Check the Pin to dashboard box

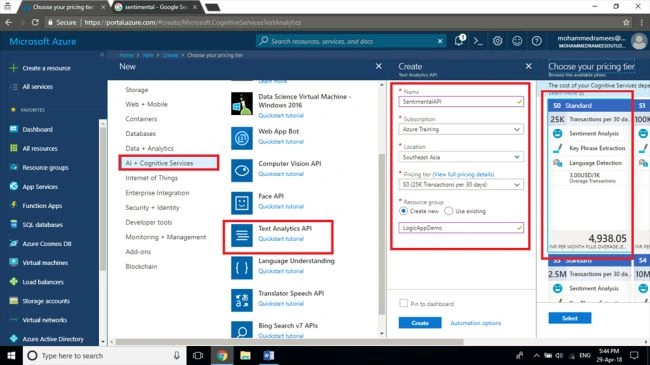coord(403,303)
